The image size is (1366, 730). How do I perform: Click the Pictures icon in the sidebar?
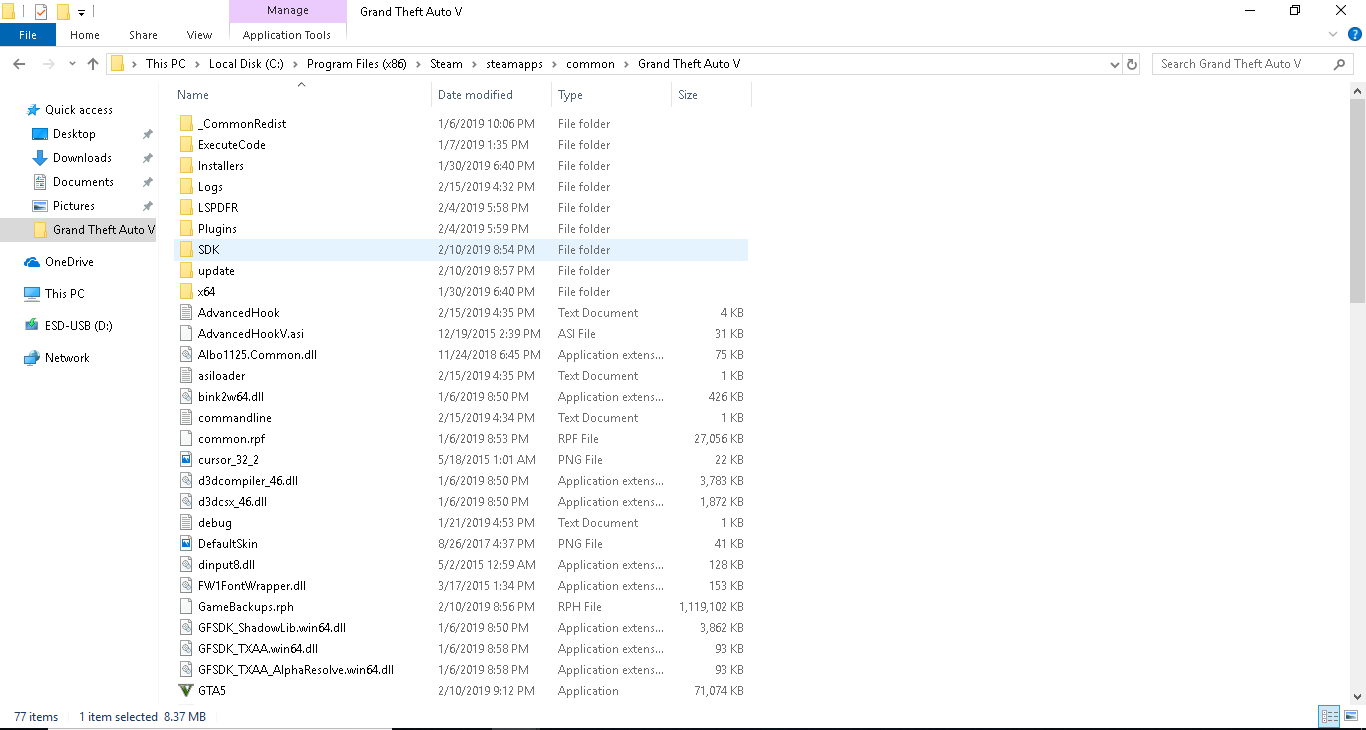[40, 206]
